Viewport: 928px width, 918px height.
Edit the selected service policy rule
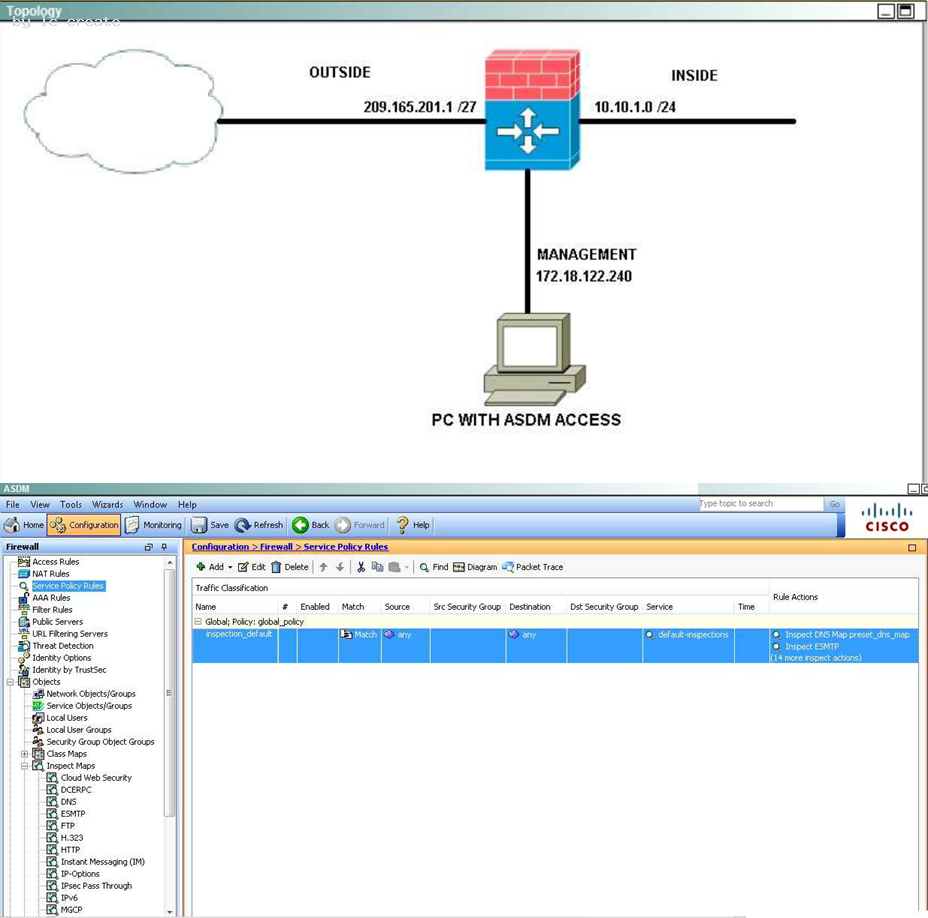(252, 567)
